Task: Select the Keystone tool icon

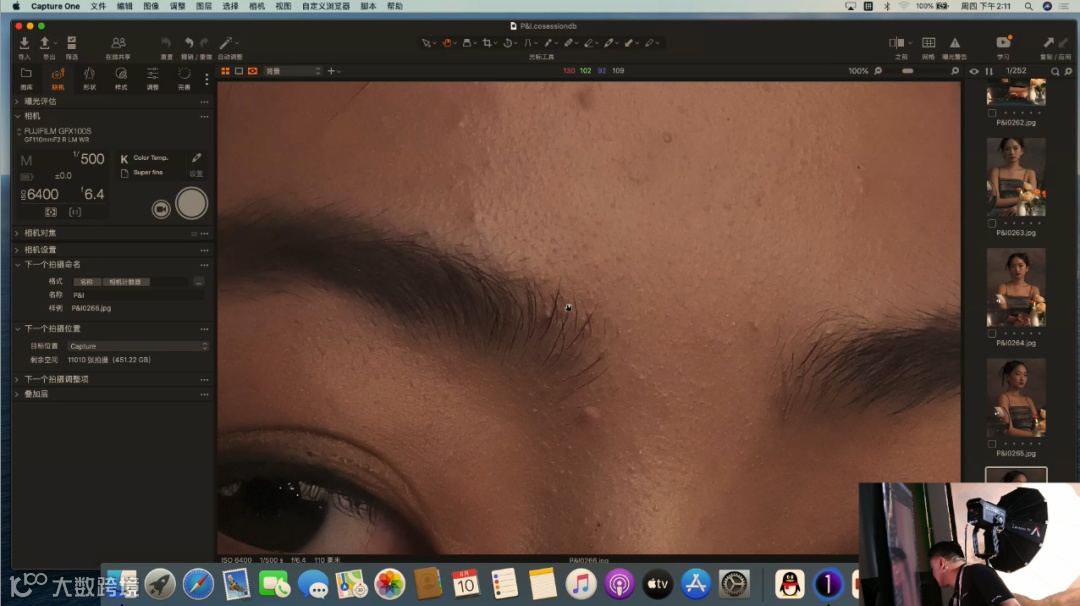Action: point(528,43)
